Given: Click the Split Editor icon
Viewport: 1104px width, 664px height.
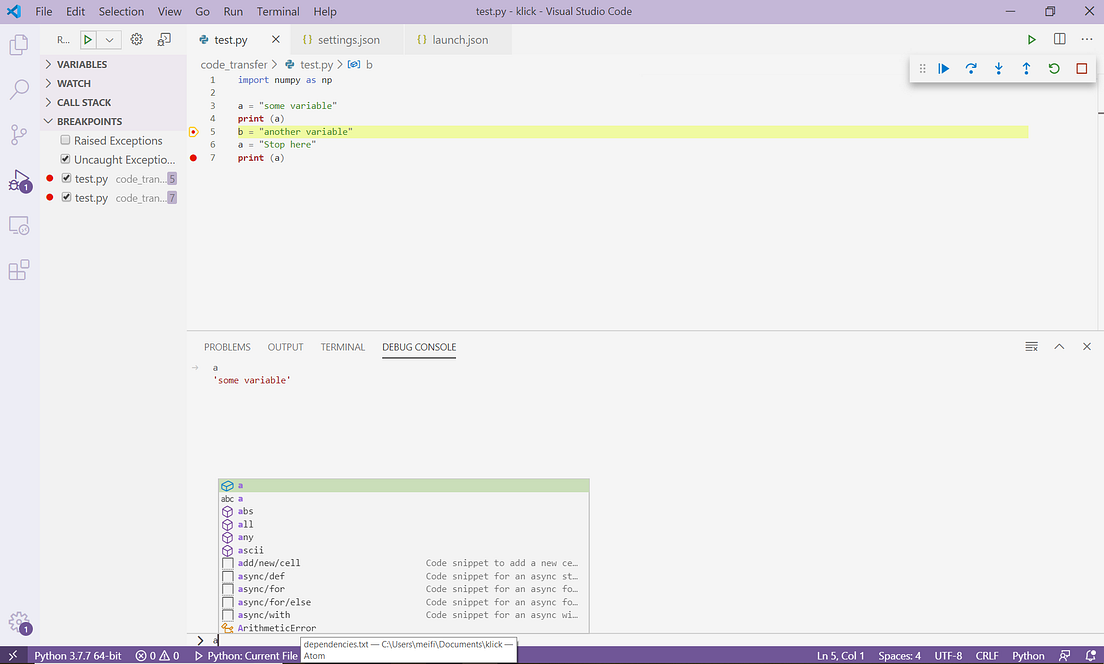Looking at the screenshot, I should click(1059, 39).
